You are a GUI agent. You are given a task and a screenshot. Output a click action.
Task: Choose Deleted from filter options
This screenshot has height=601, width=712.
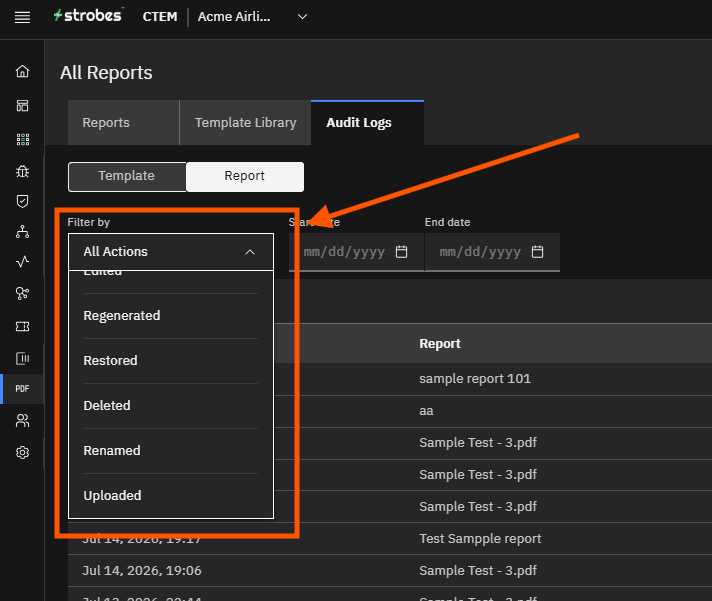tap(171, 405)
